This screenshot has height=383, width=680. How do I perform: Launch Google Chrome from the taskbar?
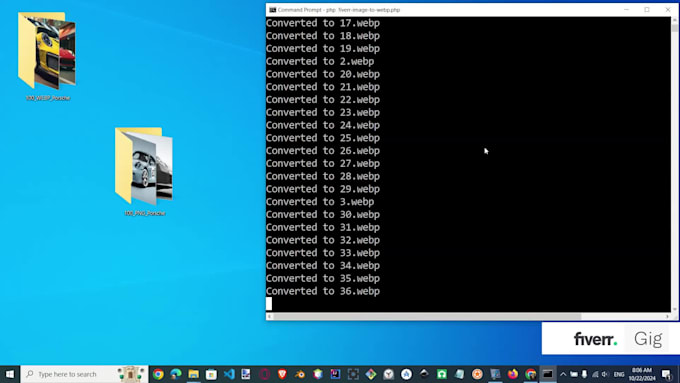158,374
